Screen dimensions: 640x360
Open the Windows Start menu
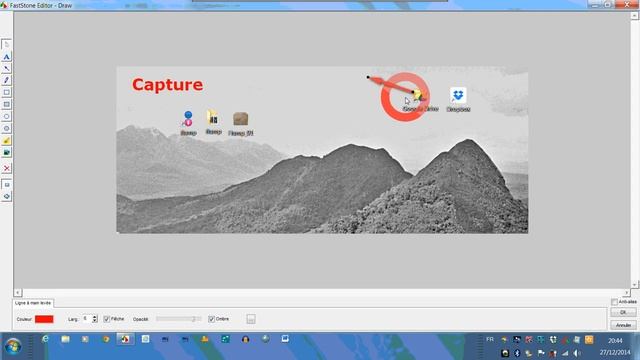(x=13, y=347)
